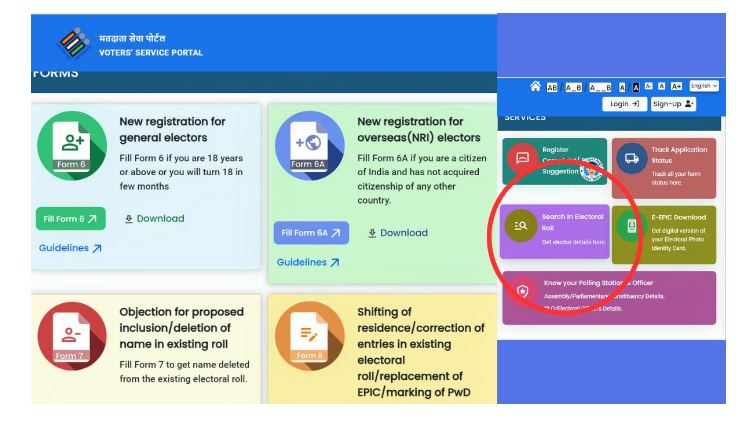Click the Voters' Service Portal logo
The height and width of the screenshot is (424, 742).
(76, 45)
